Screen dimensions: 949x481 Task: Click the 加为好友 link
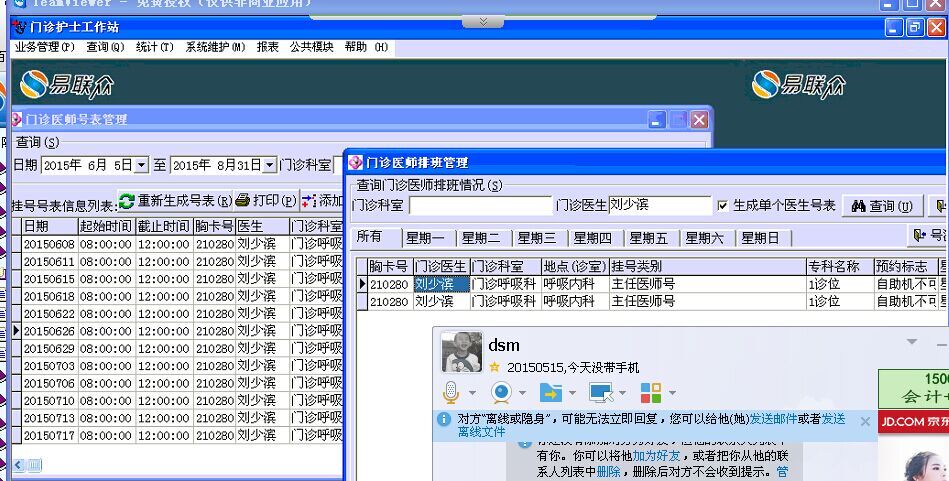[x=656, y=456]
